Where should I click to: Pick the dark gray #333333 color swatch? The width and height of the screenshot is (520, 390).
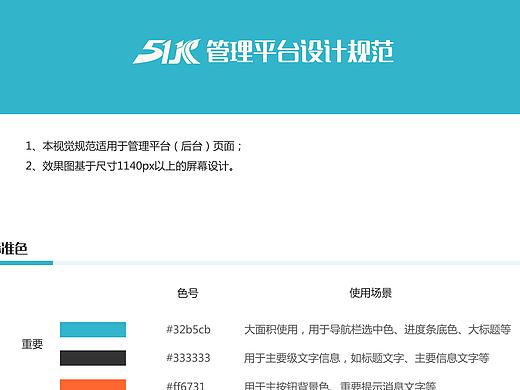(x=93, y=358)
